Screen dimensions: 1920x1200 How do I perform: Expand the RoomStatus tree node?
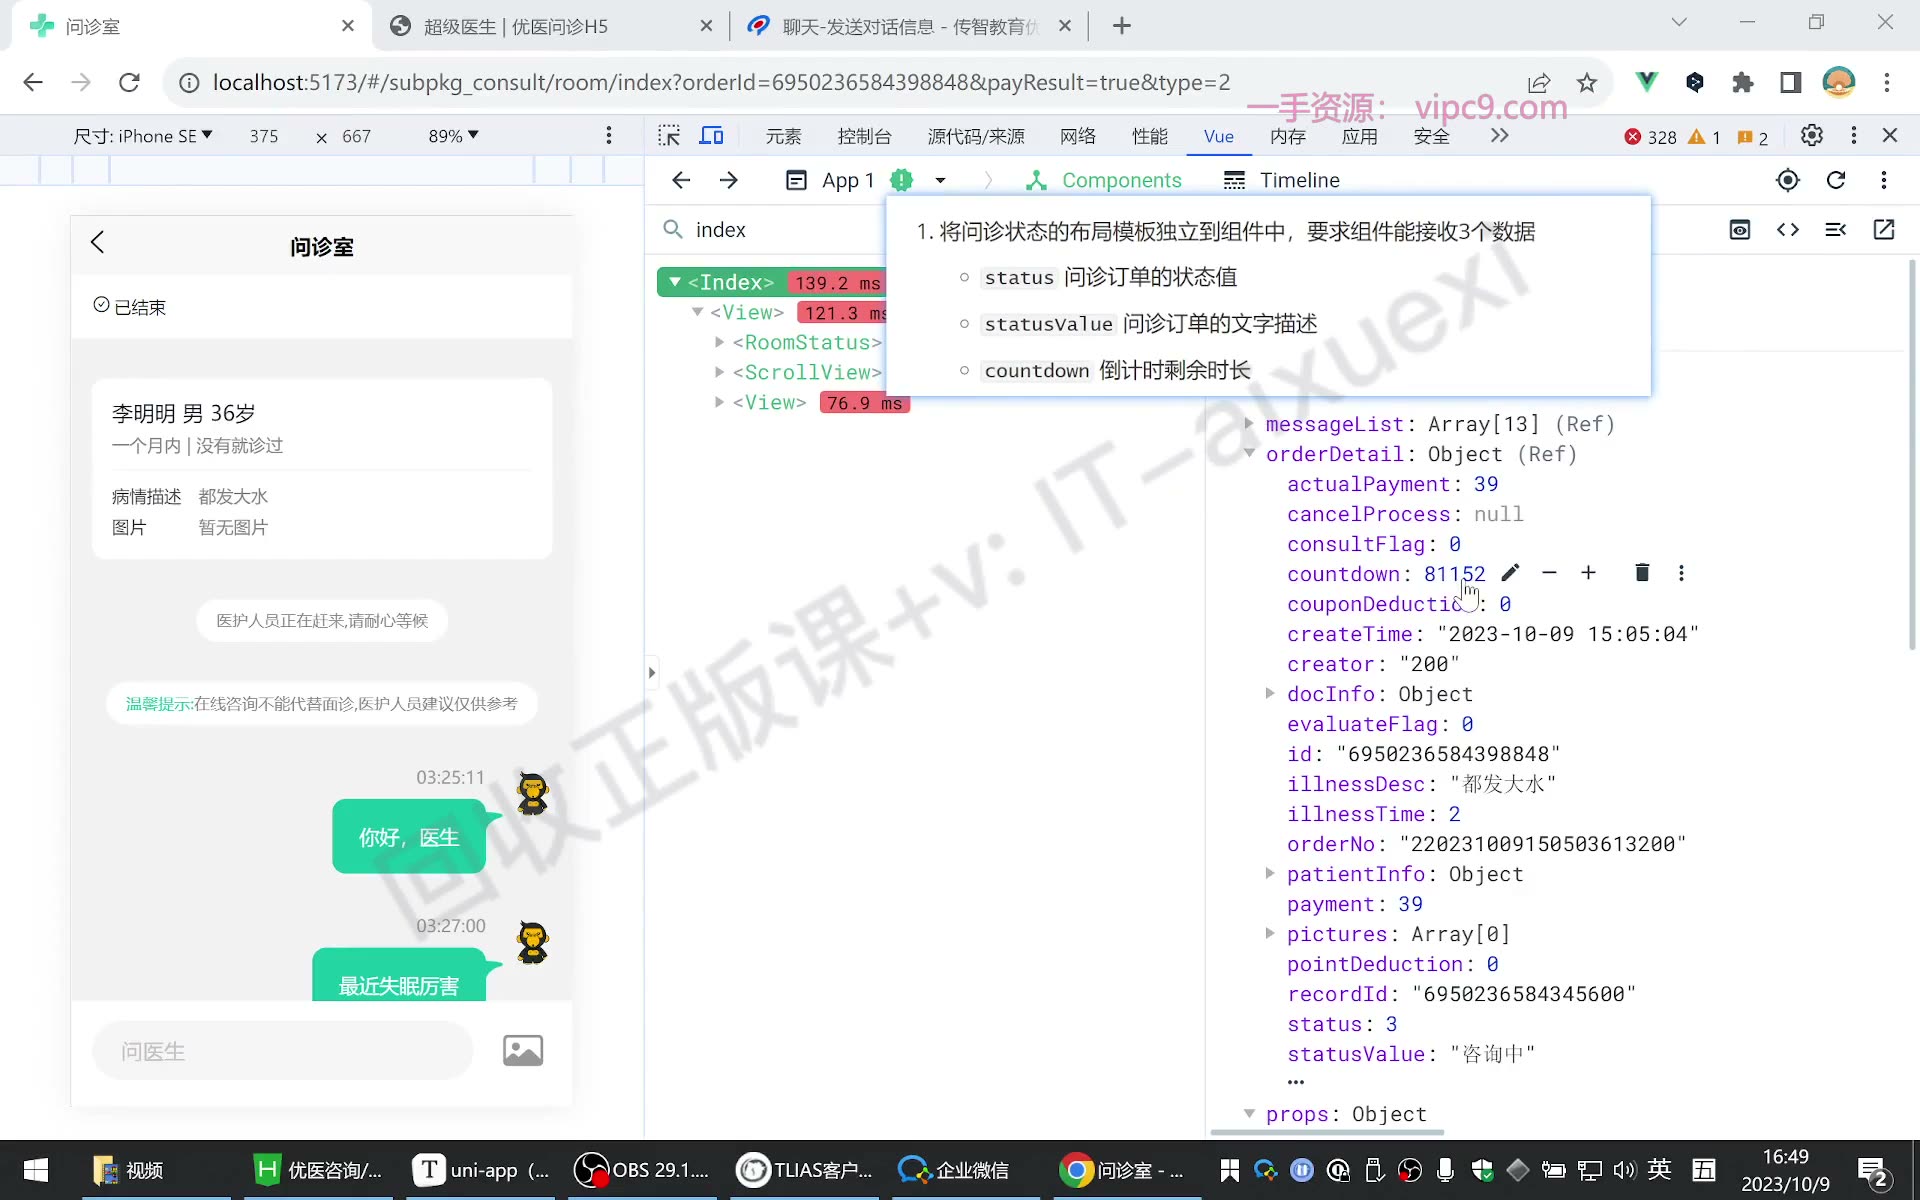[719, 343]
